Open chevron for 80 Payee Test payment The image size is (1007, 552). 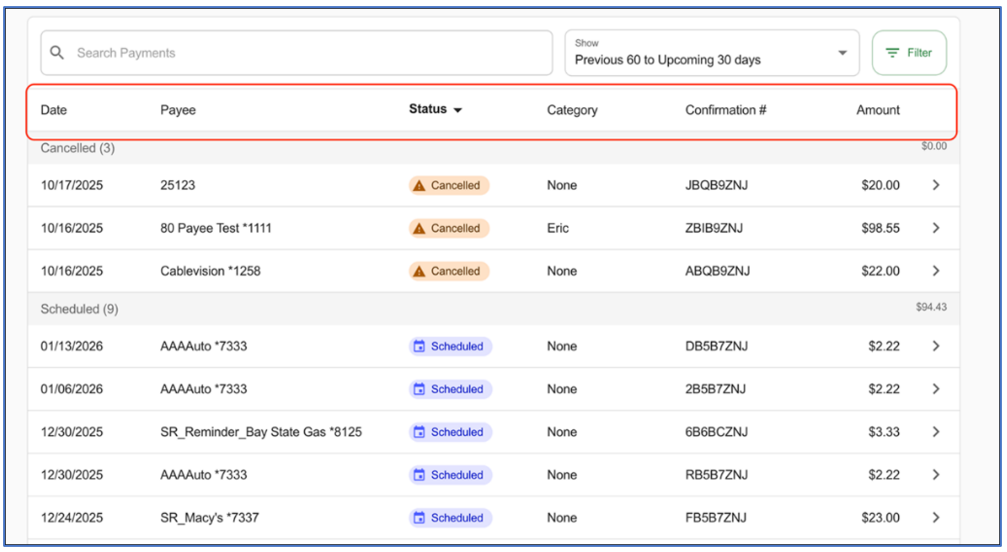[935, 228]
